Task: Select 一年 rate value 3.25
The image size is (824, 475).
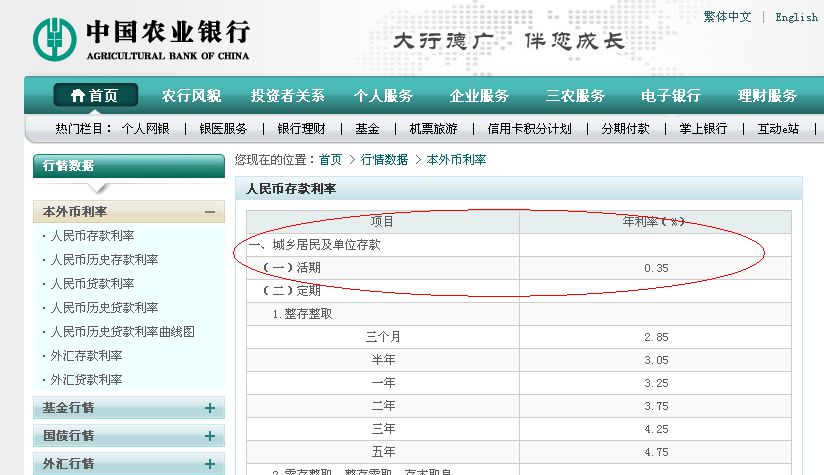Action: coord(656,383)
